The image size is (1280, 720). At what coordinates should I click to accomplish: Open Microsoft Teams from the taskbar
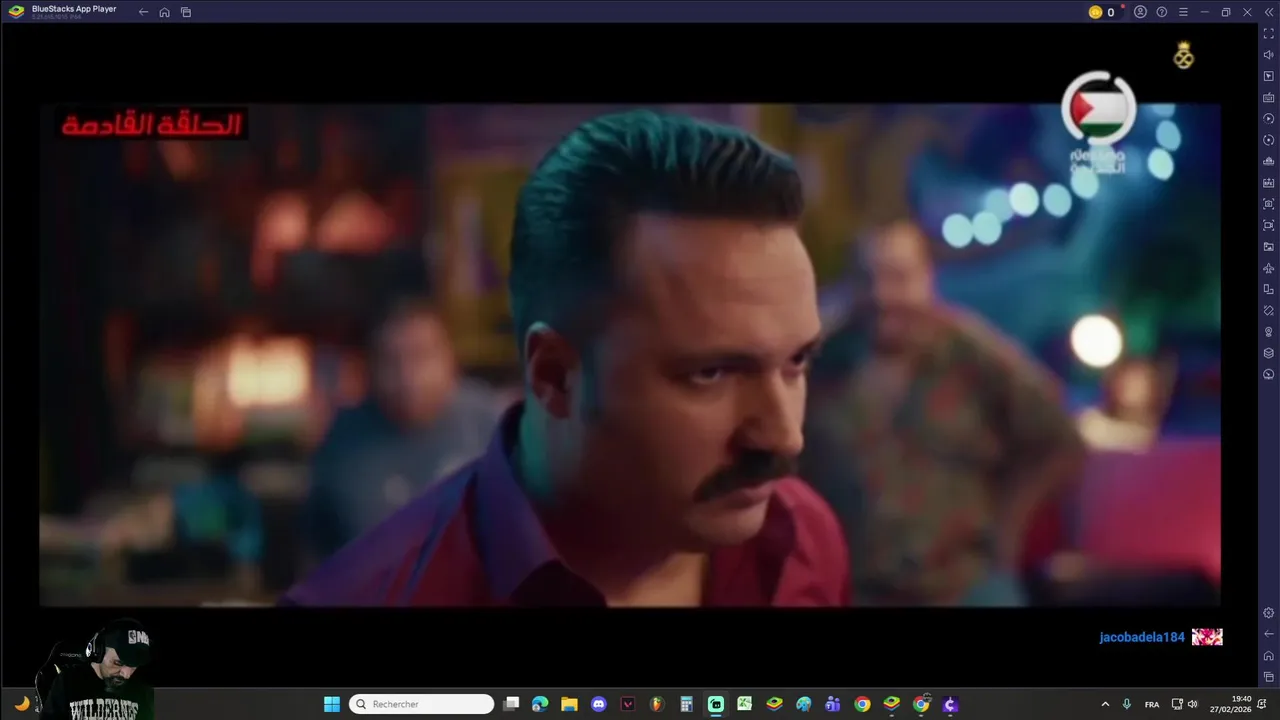[833, 704]
